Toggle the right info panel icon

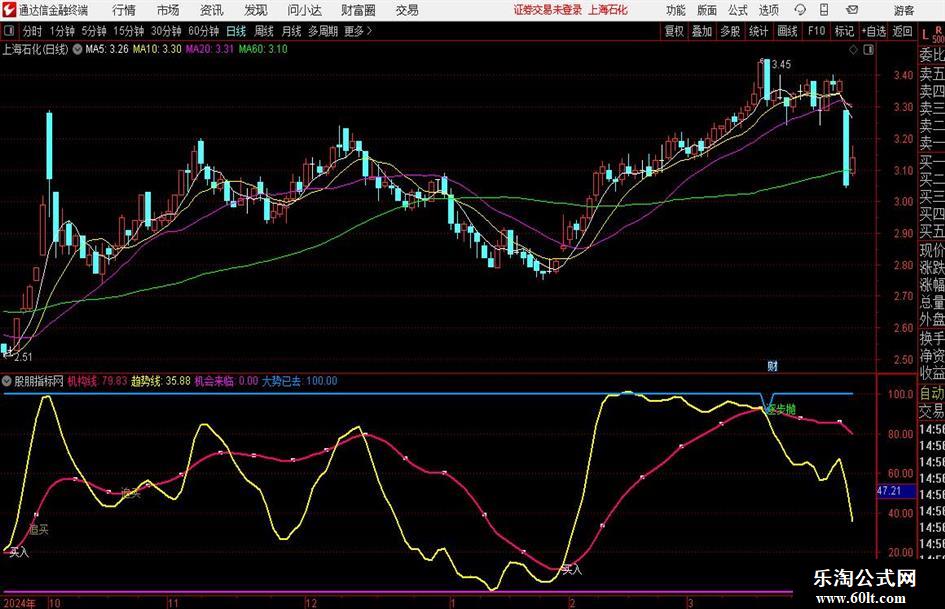[868, 50]
